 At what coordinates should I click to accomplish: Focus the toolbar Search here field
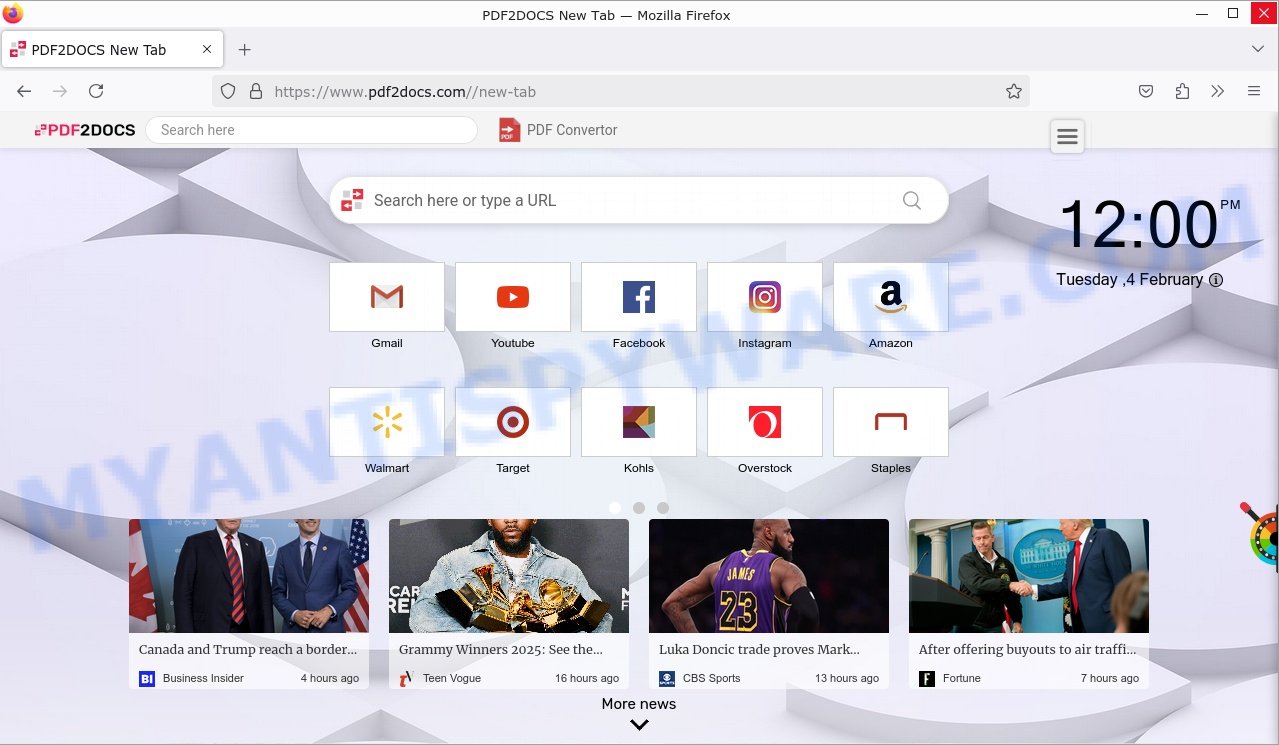pos(311,130)
